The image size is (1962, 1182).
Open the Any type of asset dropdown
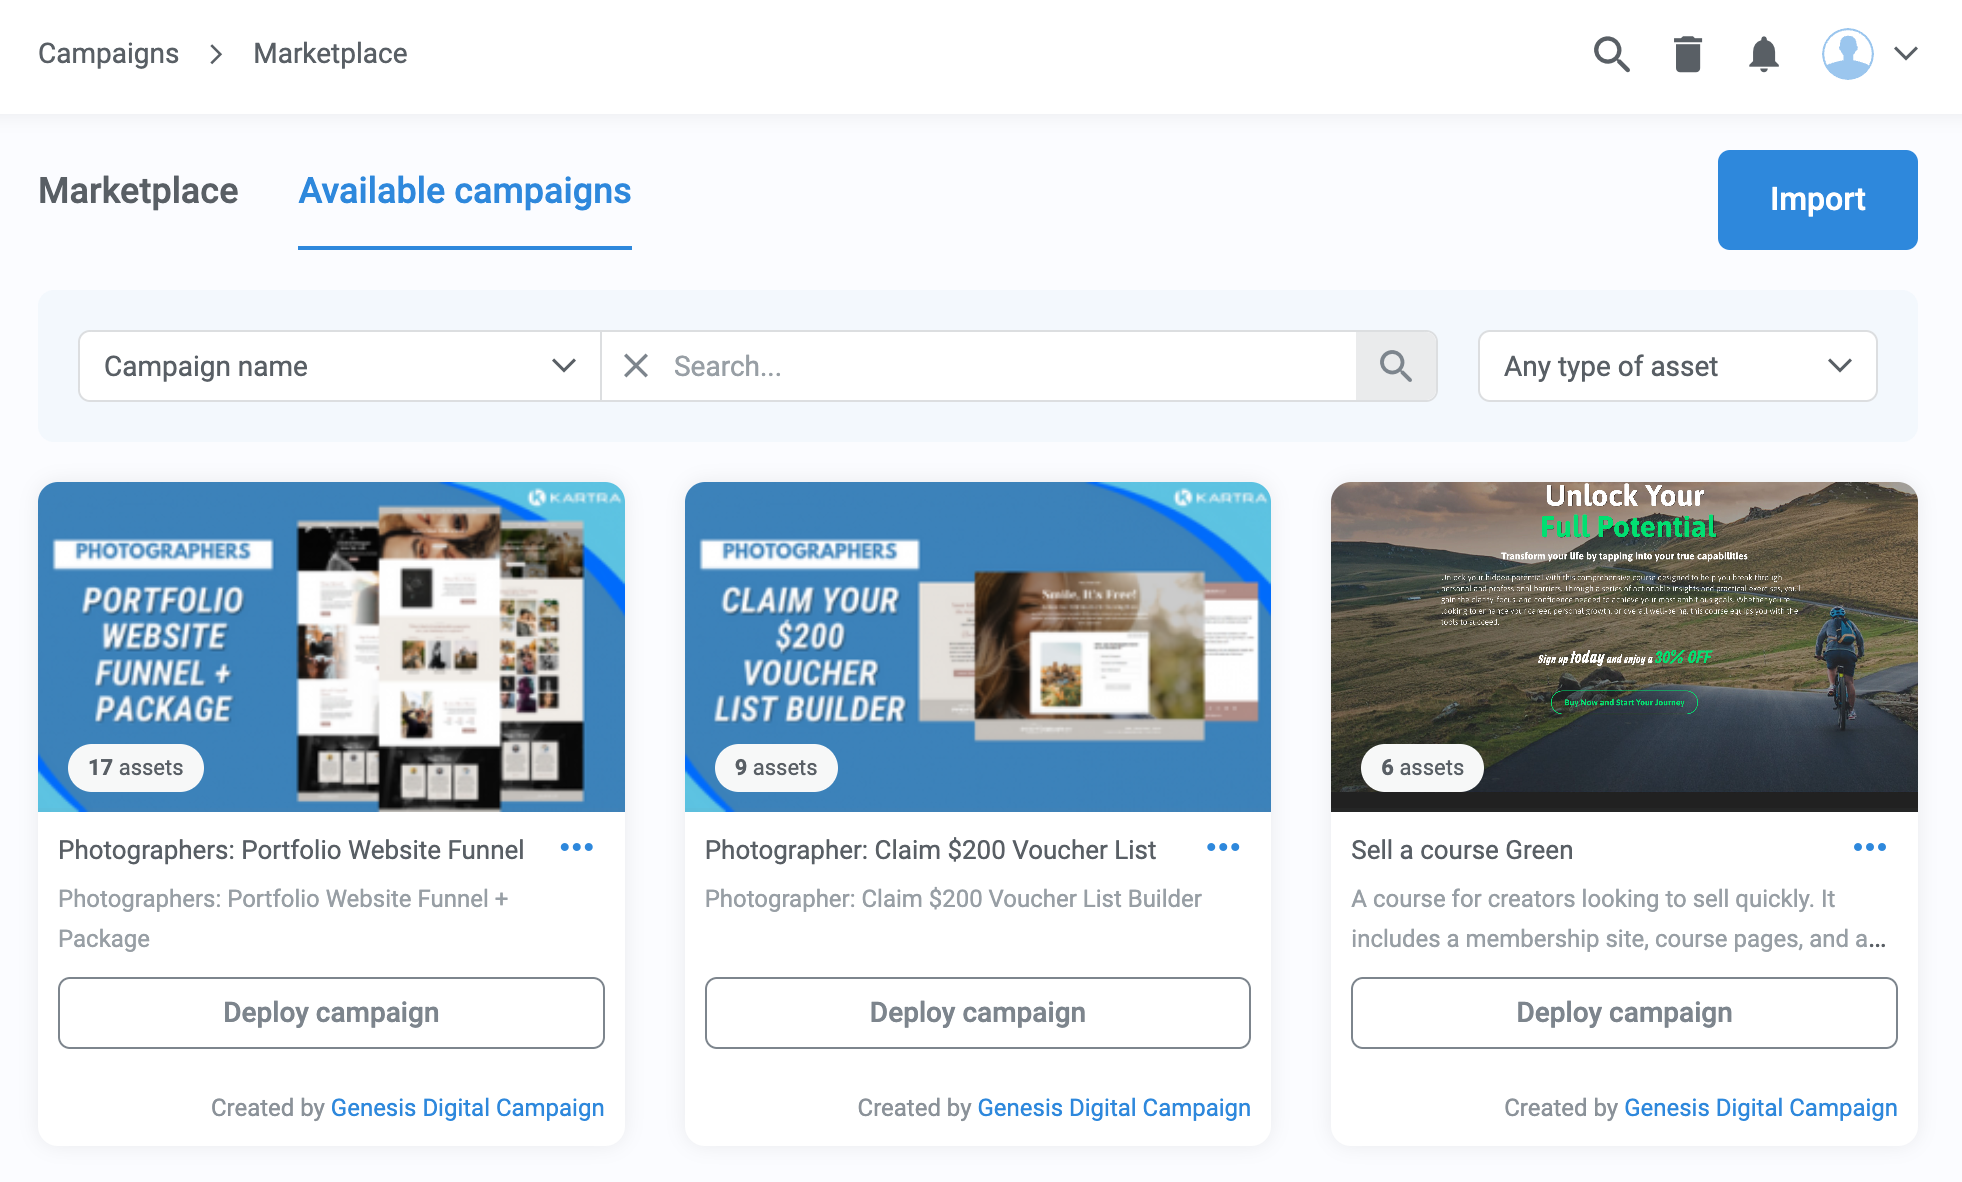[1677, 366]
